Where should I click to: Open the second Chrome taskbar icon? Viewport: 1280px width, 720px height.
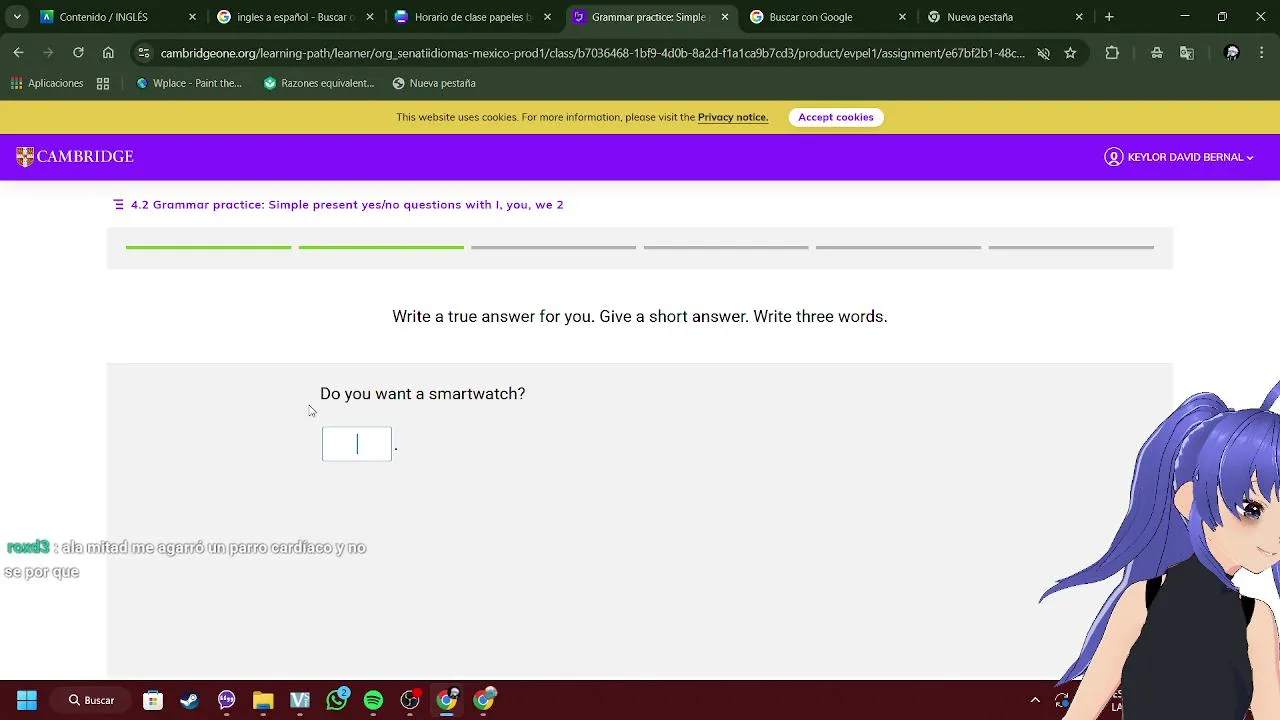[484, 700]
